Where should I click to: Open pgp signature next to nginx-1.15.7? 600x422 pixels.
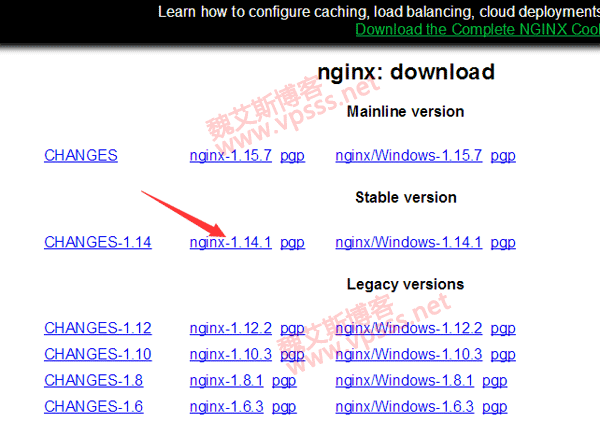pyautogui.click(x=292, y=156)
